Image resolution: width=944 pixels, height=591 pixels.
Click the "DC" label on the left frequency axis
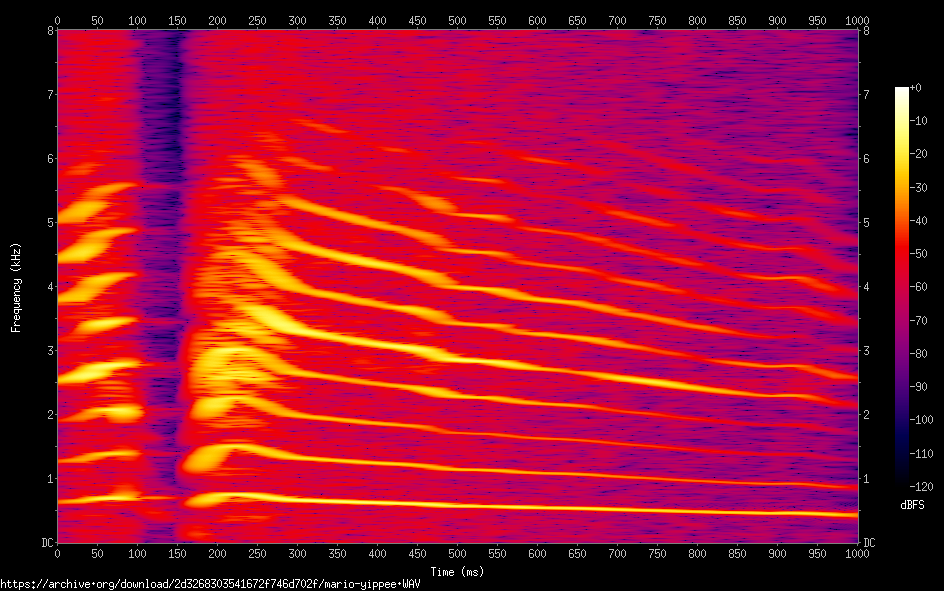(x=46, y=543)
